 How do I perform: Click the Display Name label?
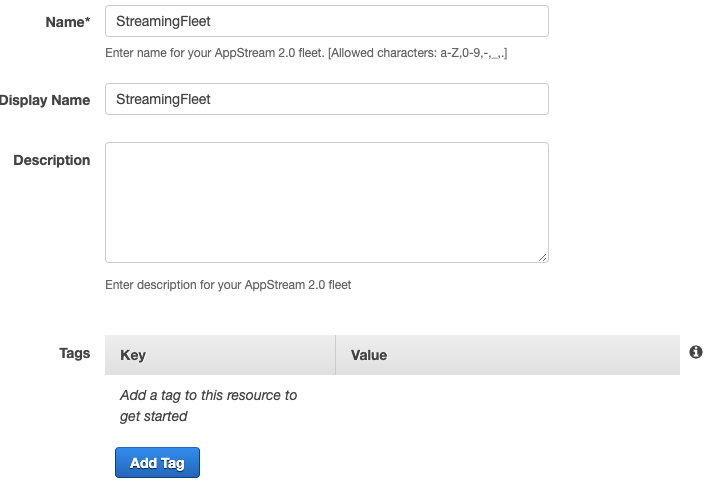point(45,100)
